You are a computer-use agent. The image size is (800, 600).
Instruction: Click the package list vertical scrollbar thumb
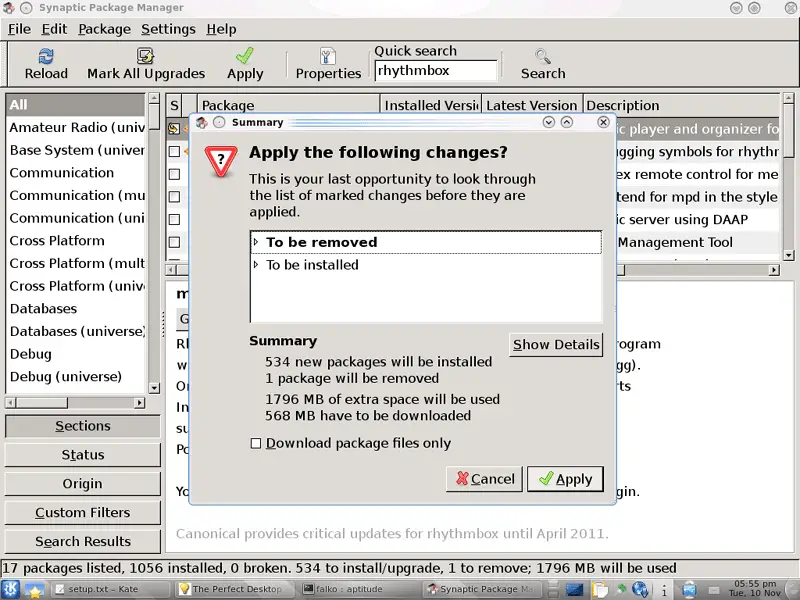pyautogui.click(x=788, y=131)
